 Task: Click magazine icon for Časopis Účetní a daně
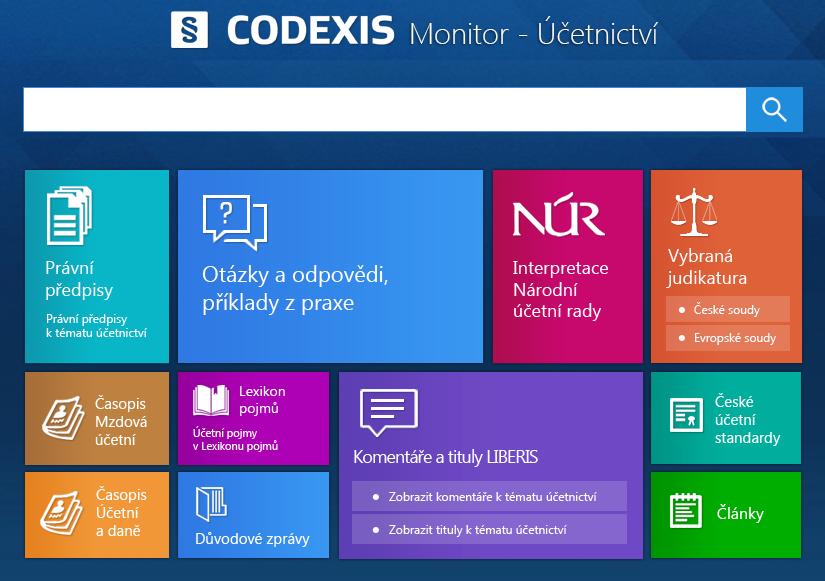62,513
